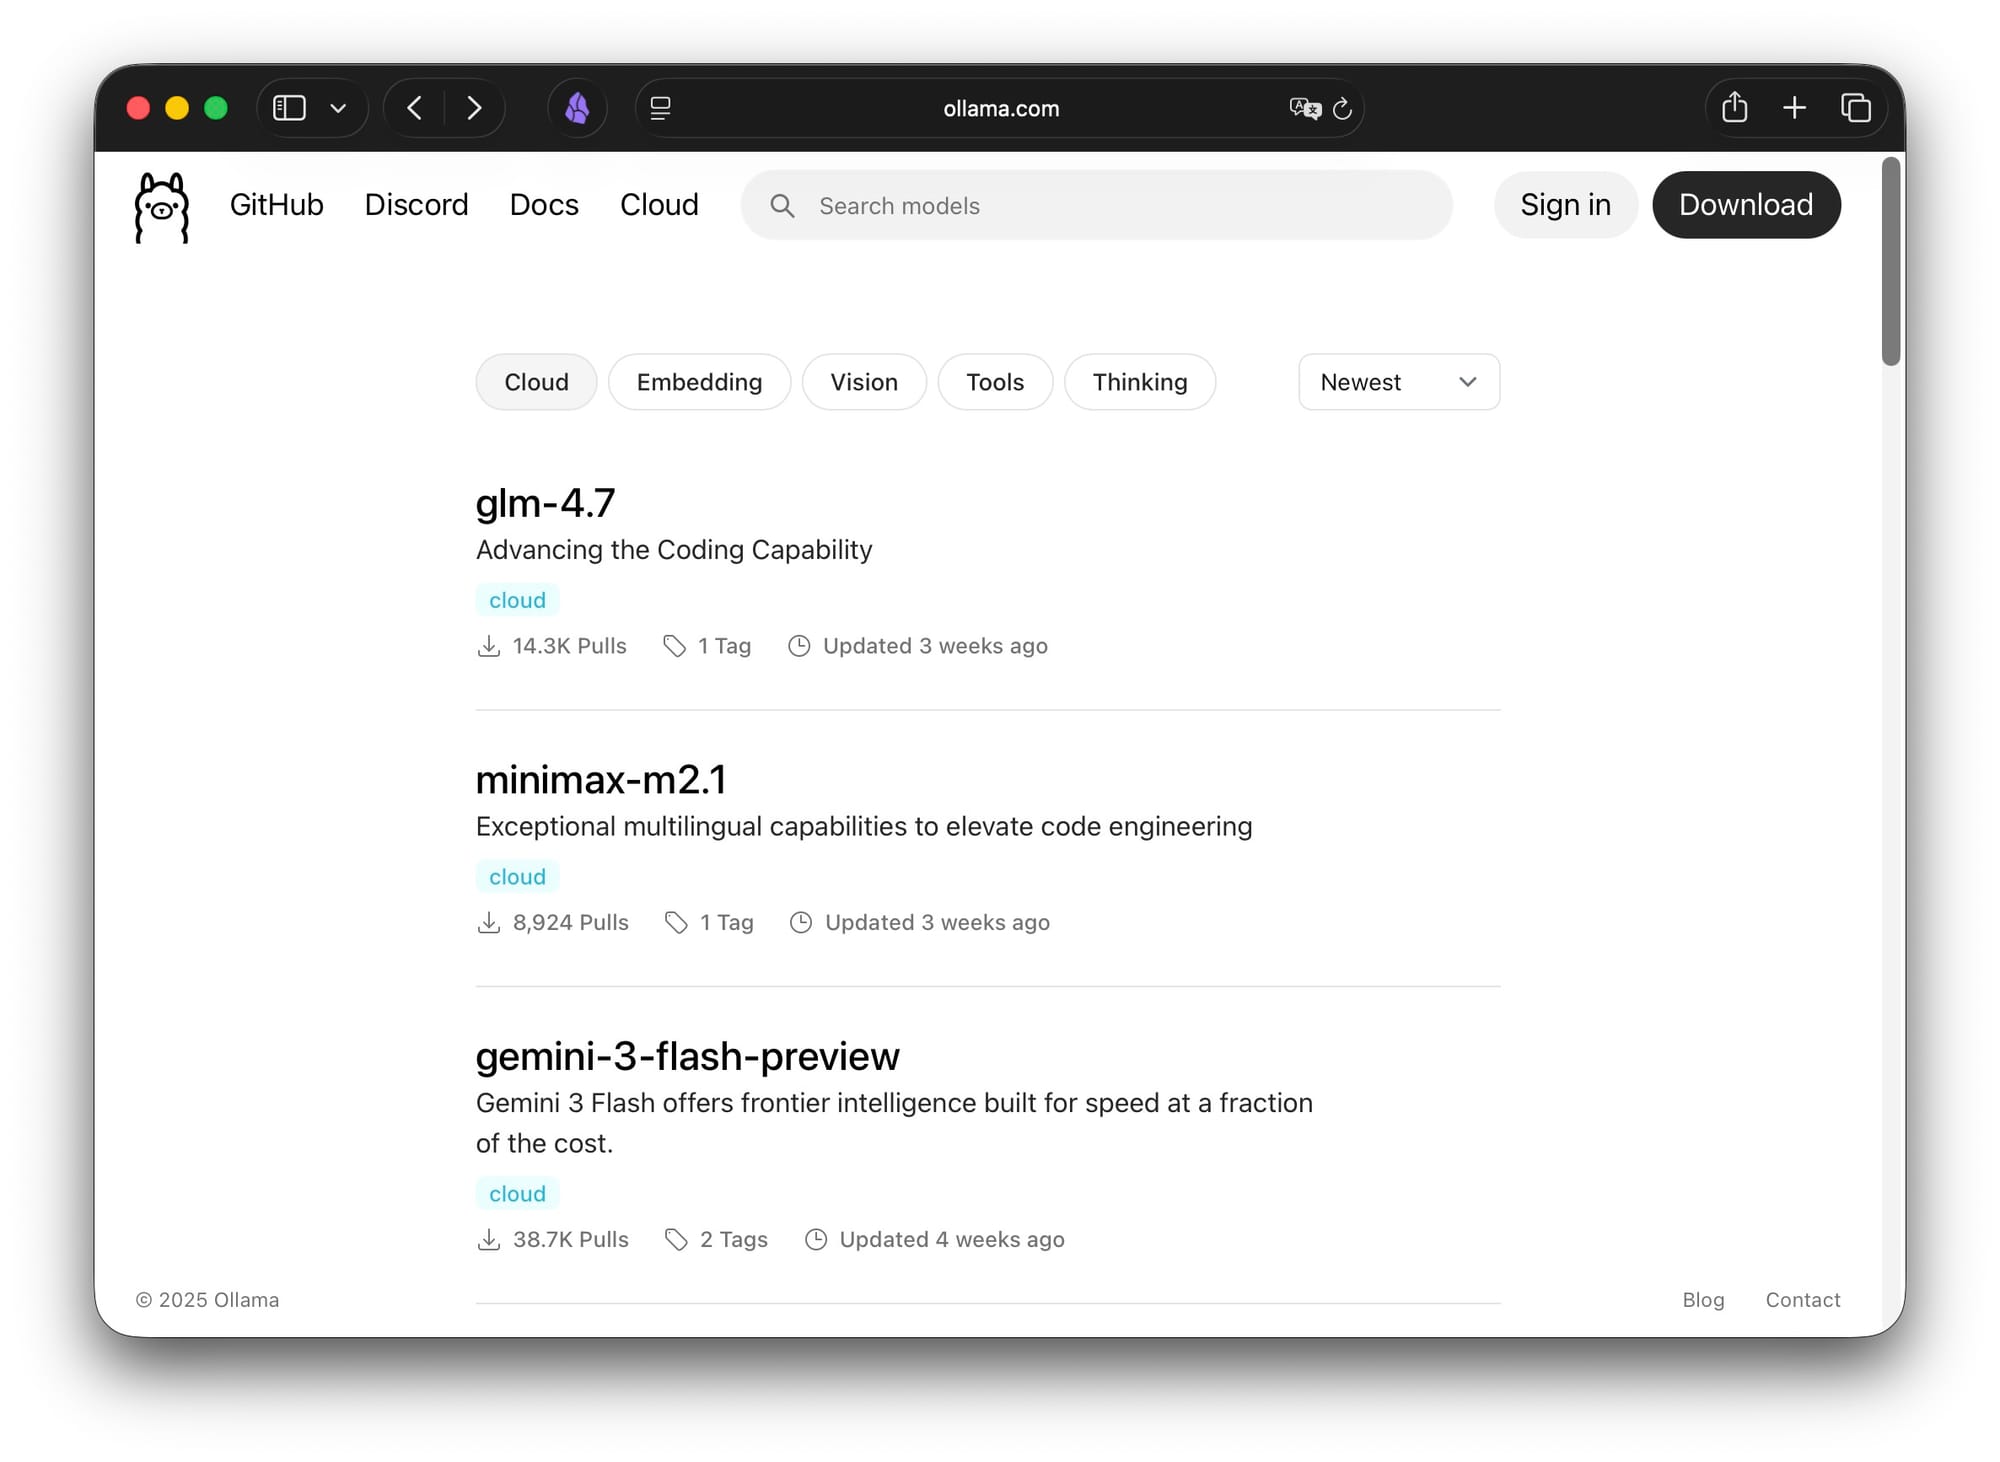2000x1462 pixels.
Task: Open a new tab with plus icon
Action: [x=1794, y=108]
